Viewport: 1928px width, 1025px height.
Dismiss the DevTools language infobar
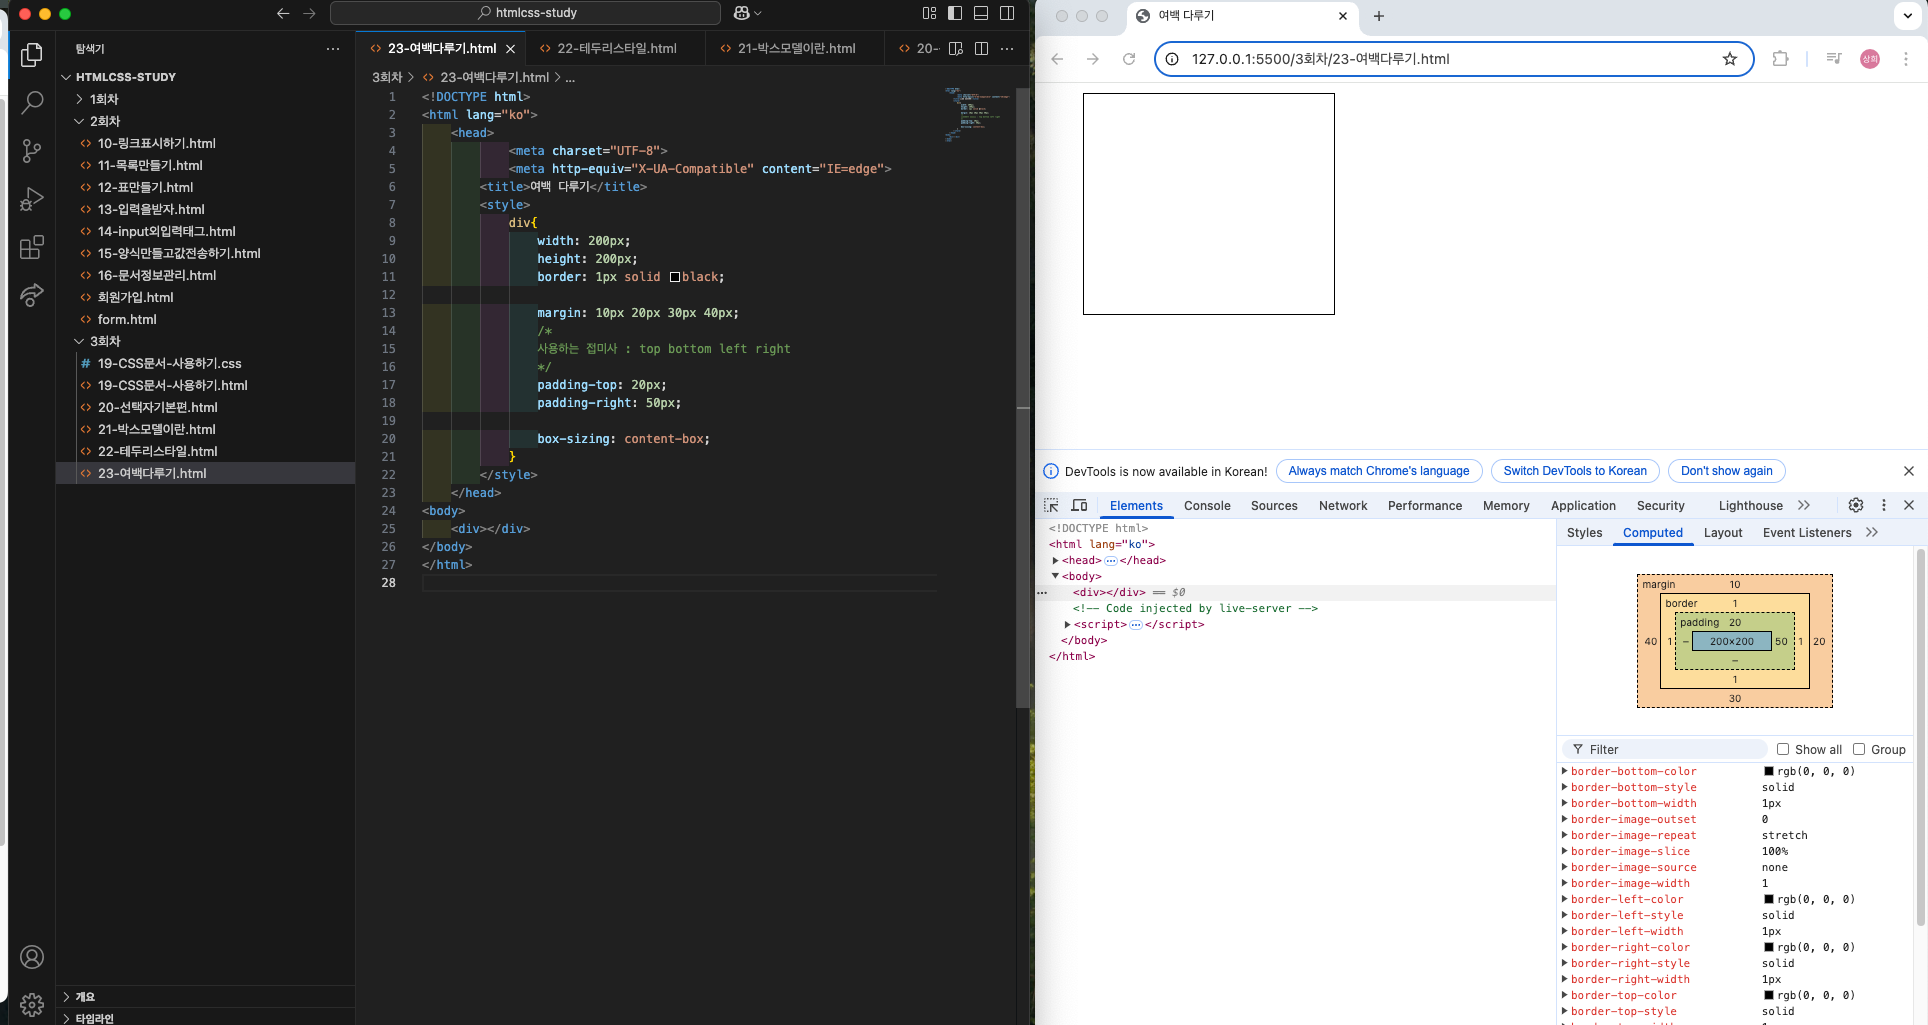point(1909,471)
